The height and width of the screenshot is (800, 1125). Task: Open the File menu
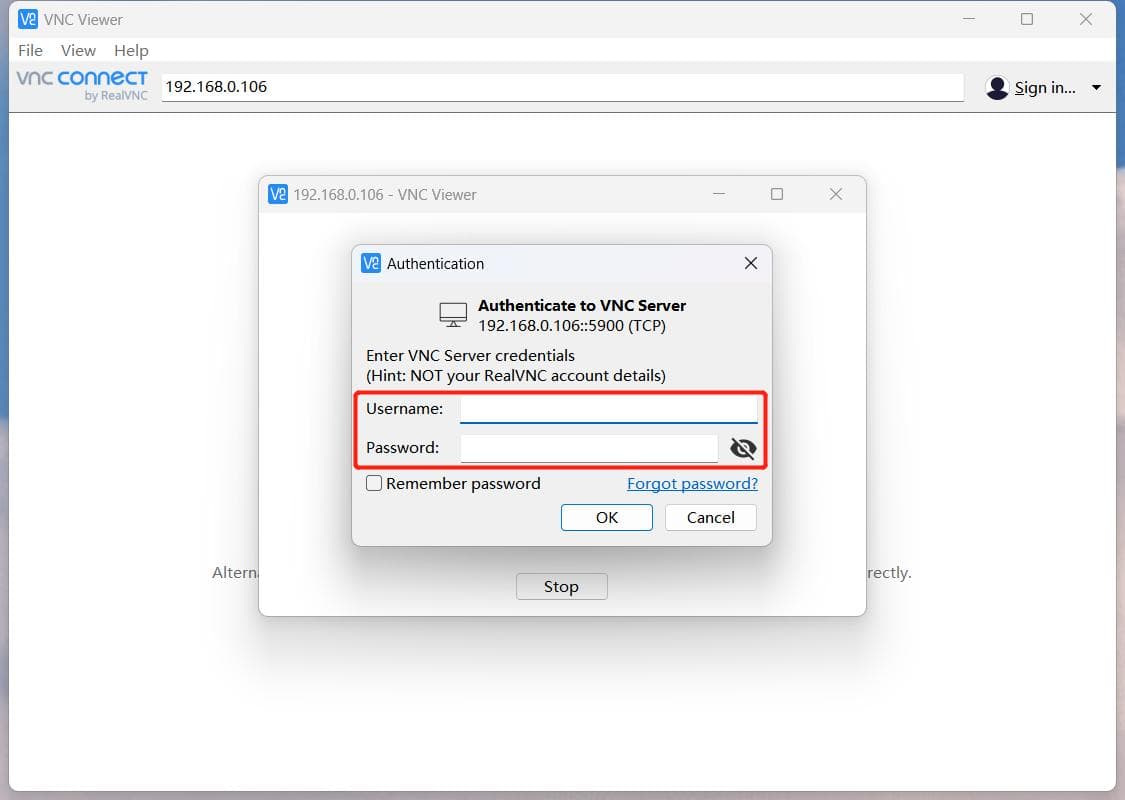pyautogui.click(x=30, y=50)
